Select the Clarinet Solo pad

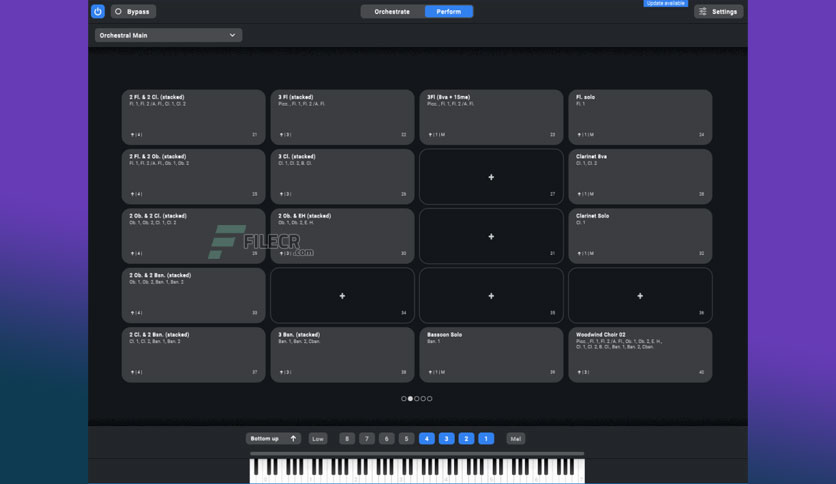[x=640, y=236]
